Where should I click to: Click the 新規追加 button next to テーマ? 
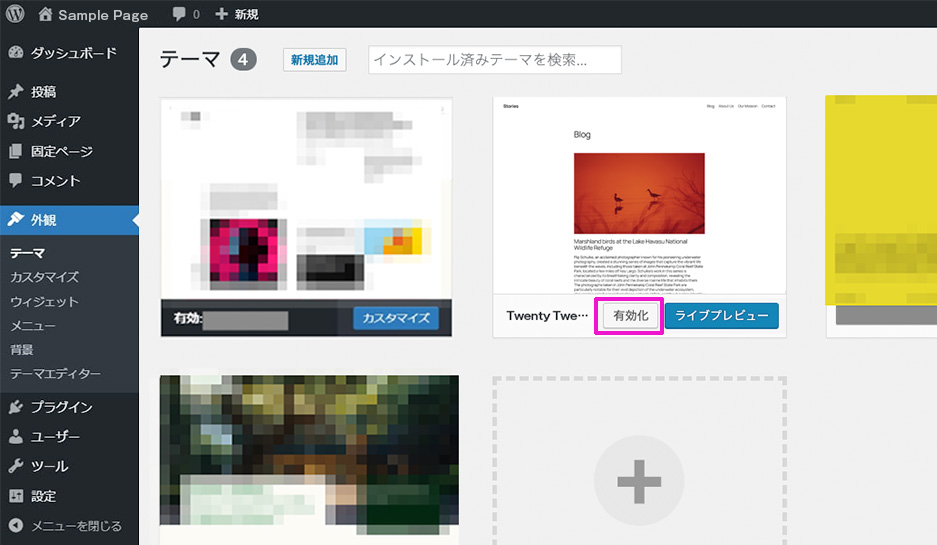(314, 60)
